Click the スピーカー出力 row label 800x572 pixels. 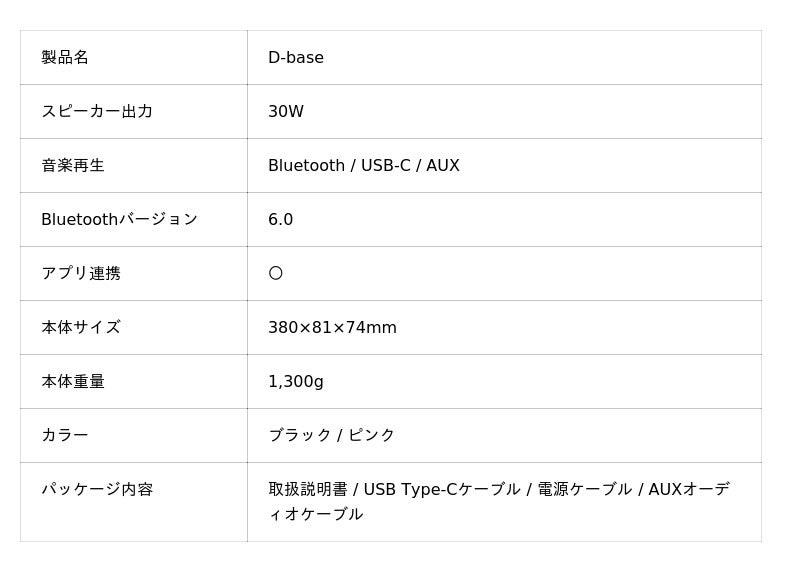coord(97,112)
